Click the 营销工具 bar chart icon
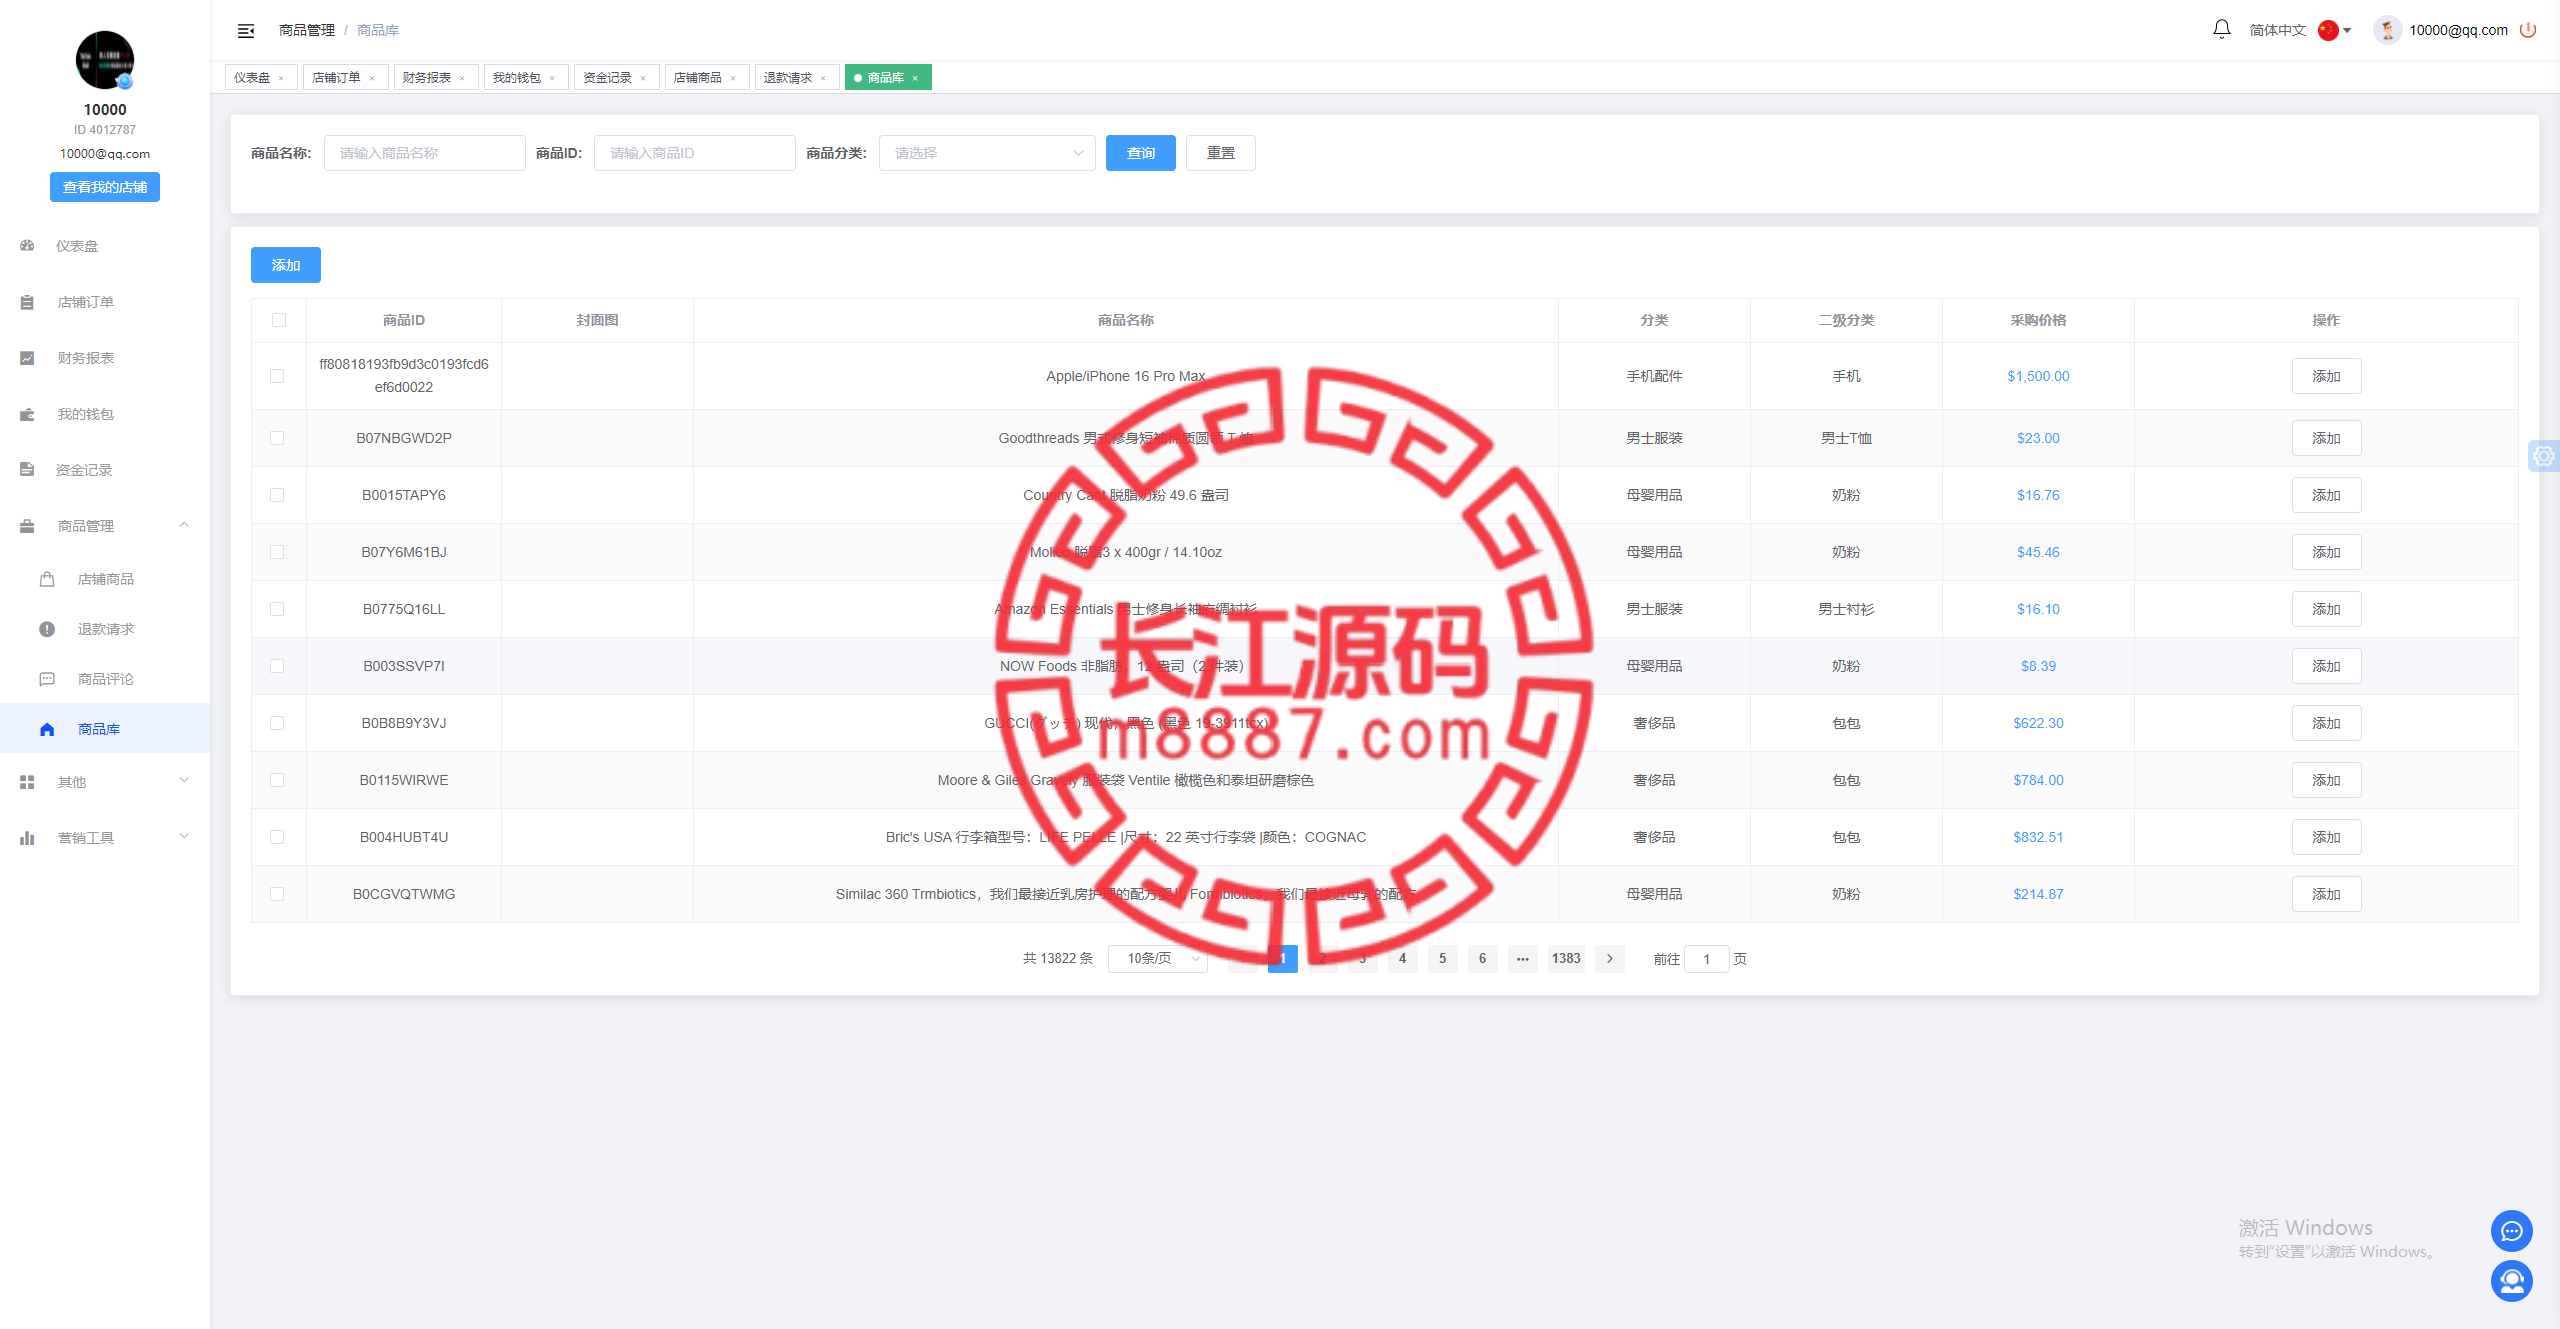Screen dimensions: 2560x1329 point(27,838)
